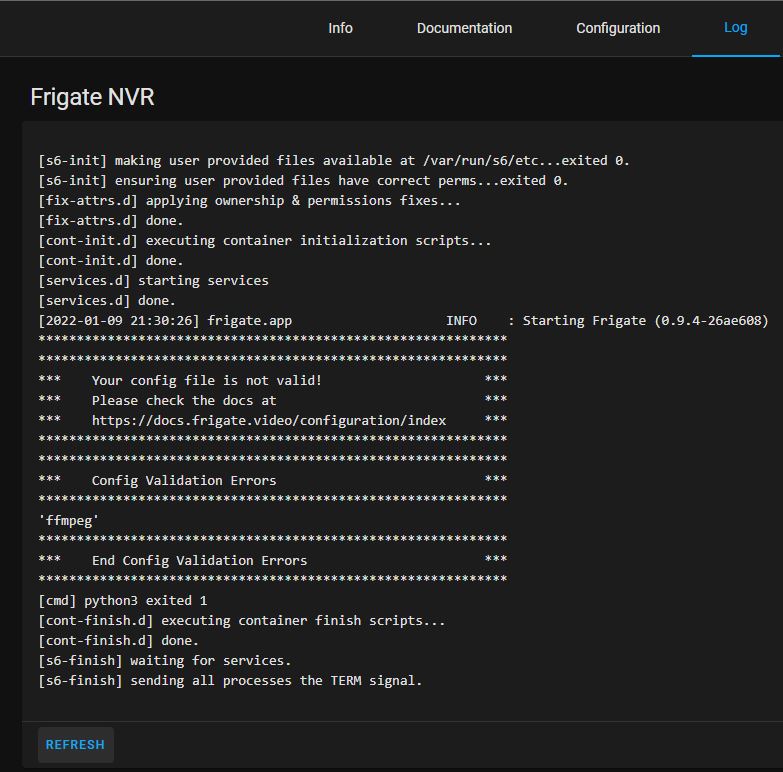Select the Log tab
This screenshot has height=772, width=783.
pyautogui.click(x=735, y=27)
